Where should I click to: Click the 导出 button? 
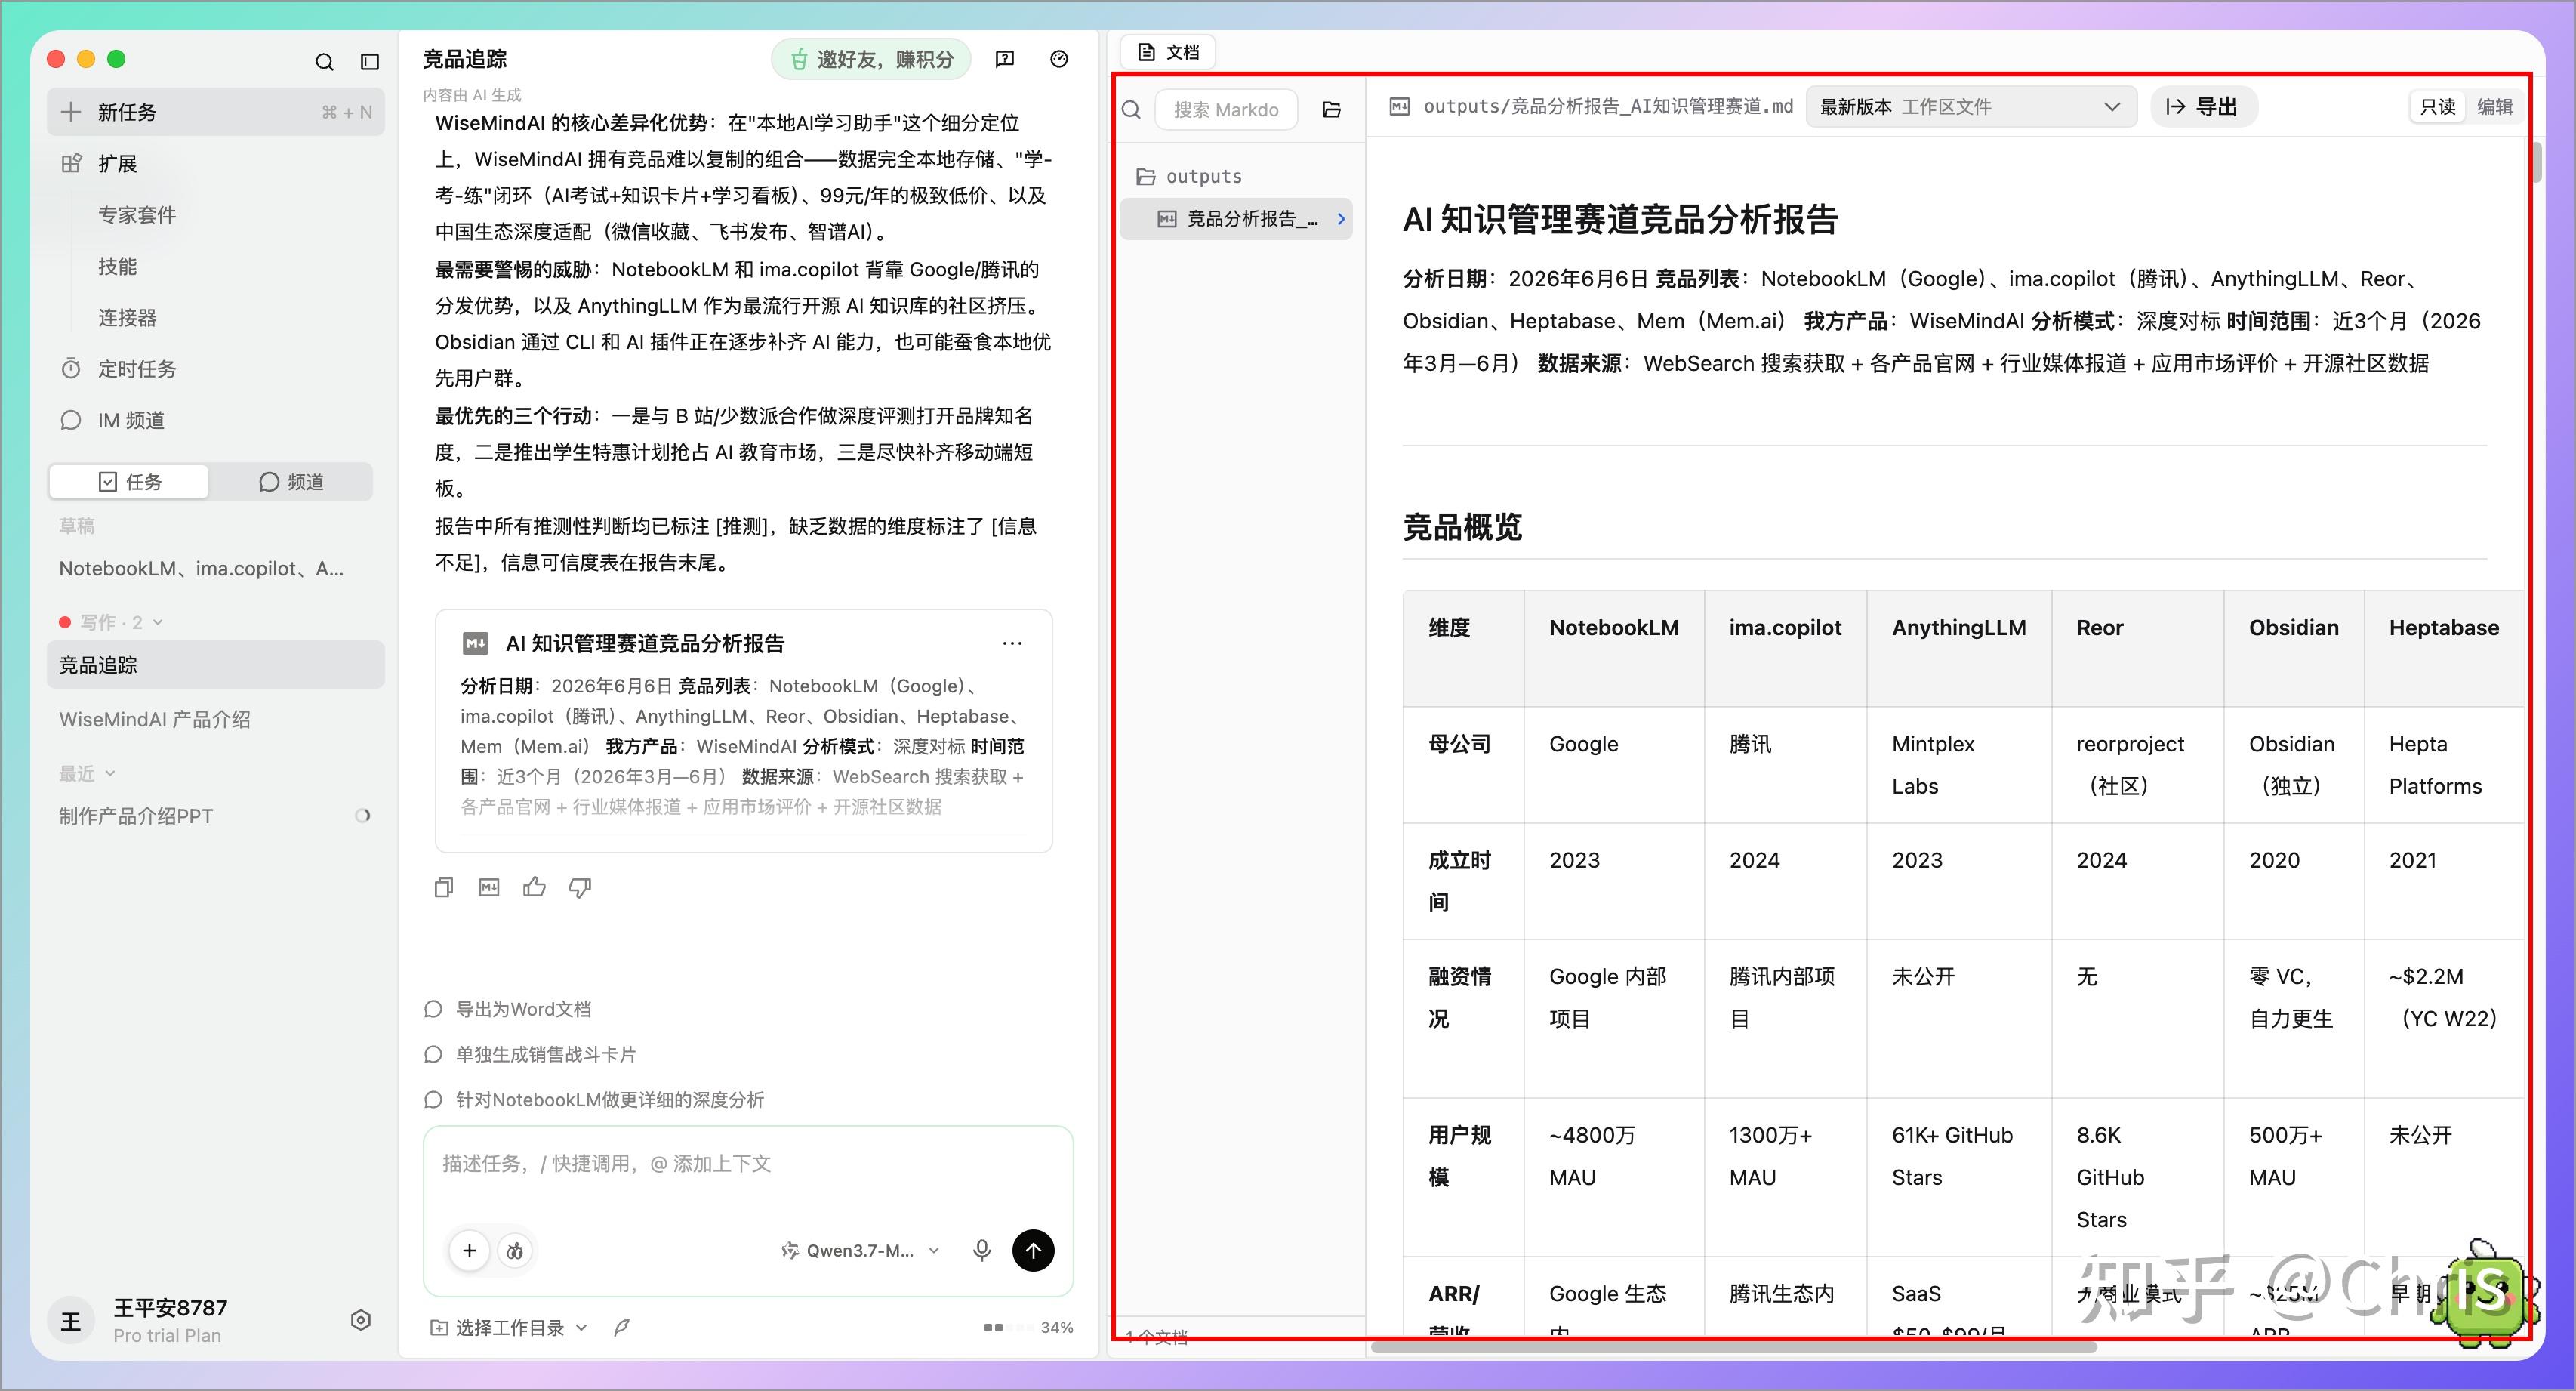tap(2203, 107)
